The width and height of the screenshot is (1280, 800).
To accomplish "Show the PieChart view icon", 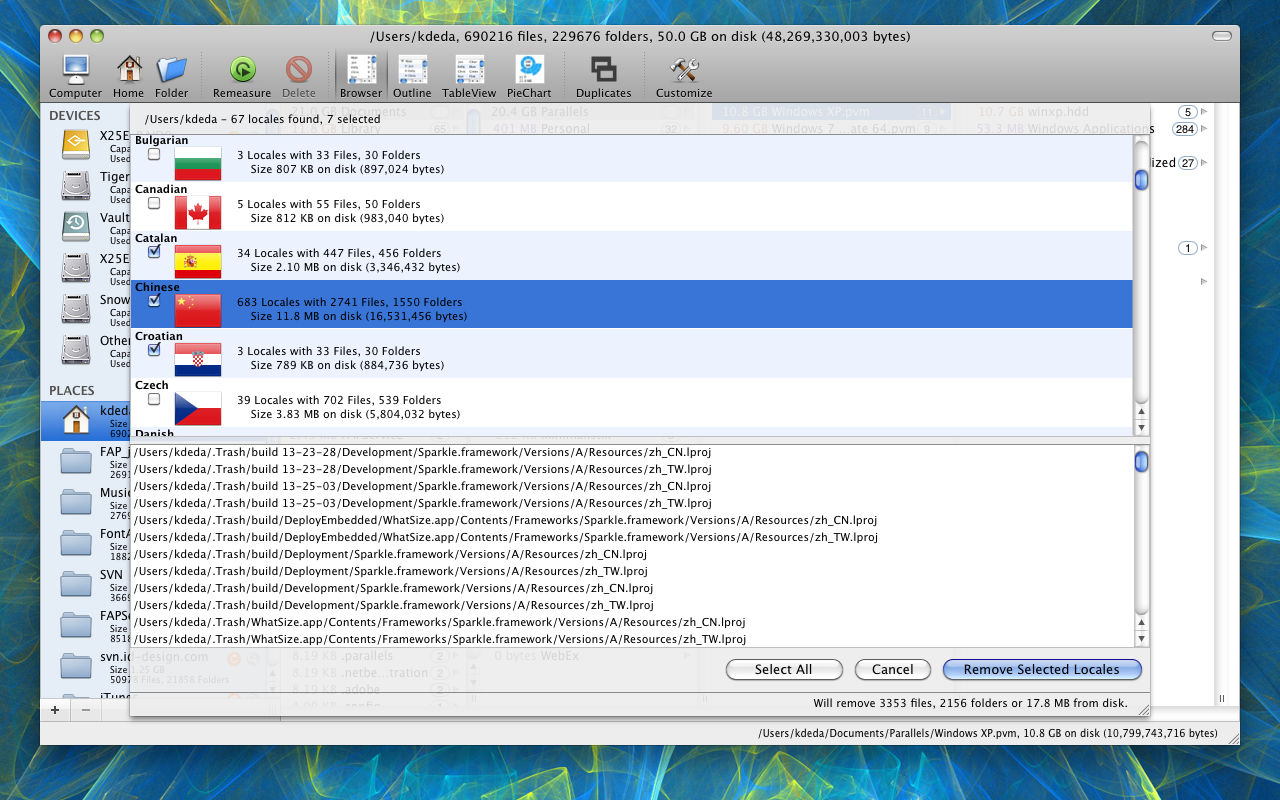I will pos(529,70).
